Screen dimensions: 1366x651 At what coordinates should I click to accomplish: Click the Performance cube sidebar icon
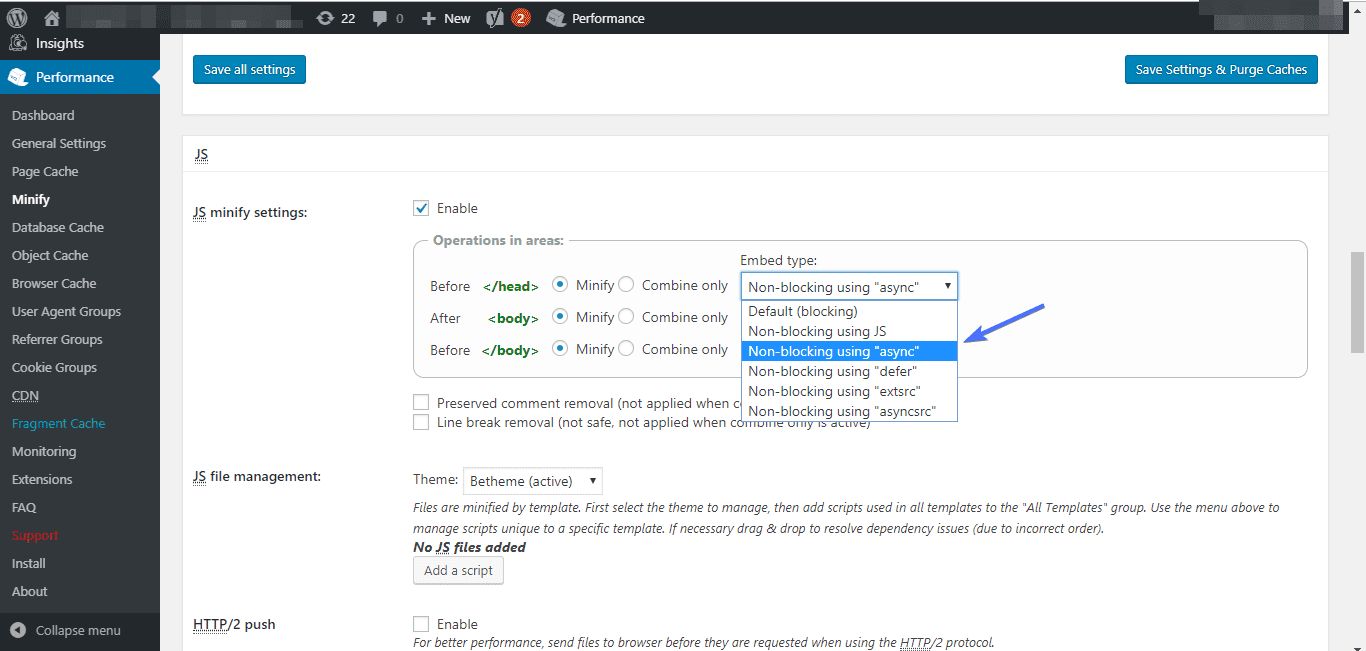17,77
